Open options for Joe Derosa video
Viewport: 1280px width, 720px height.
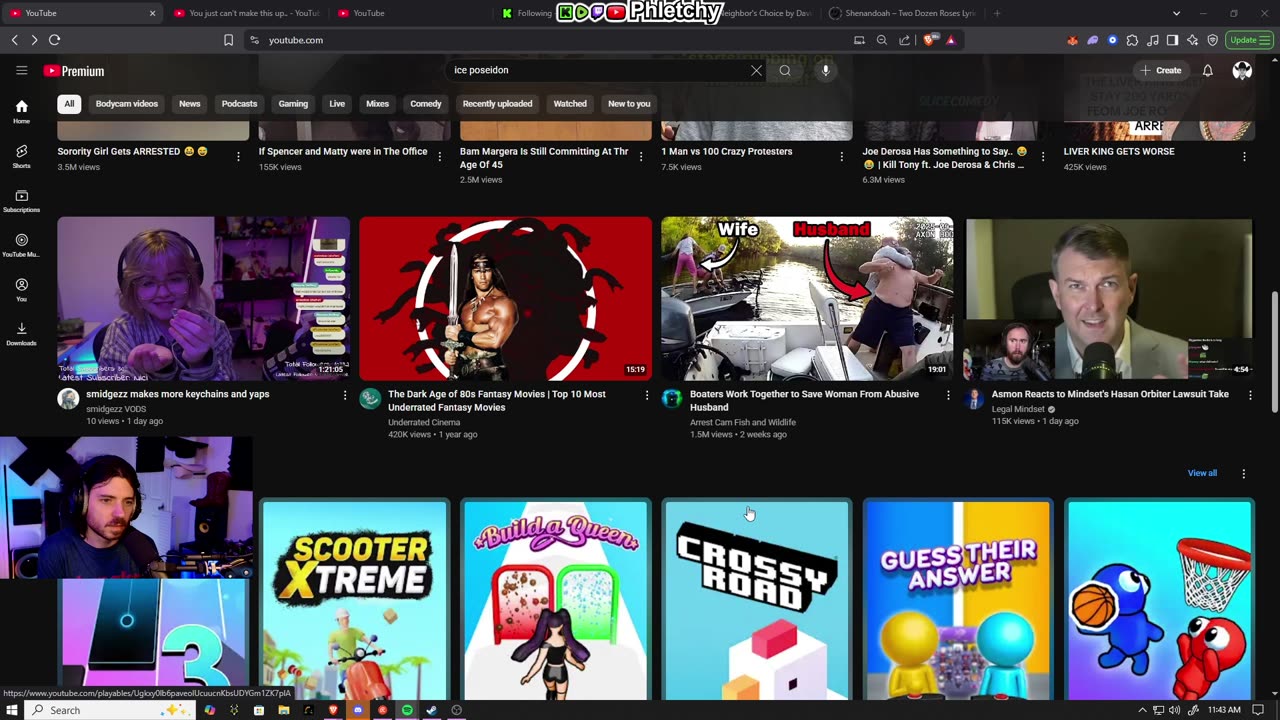coord(1043,156)
